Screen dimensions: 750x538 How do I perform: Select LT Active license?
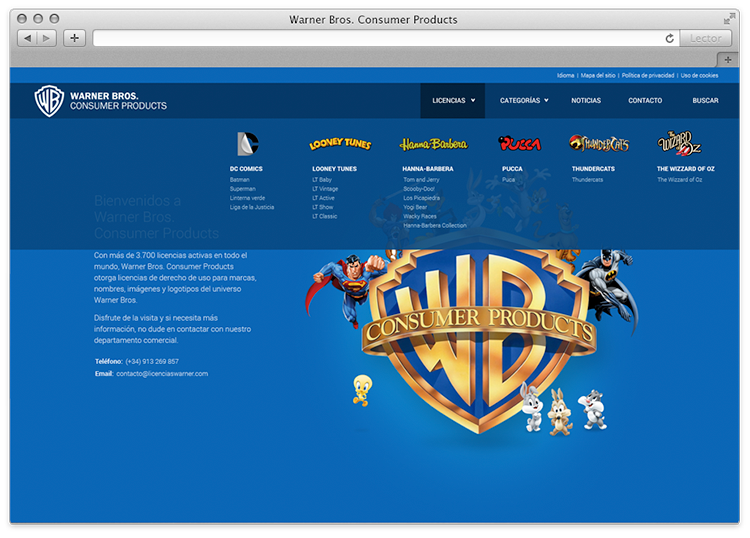pyautogui.click(x=323, y=198)
